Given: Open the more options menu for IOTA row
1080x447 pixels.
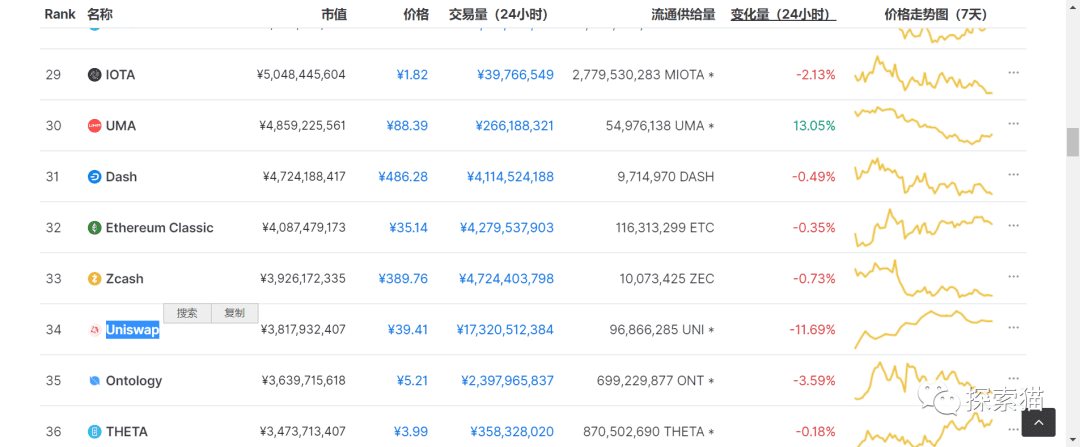Looking at the screenshot, I should (x=1013, y=72).
